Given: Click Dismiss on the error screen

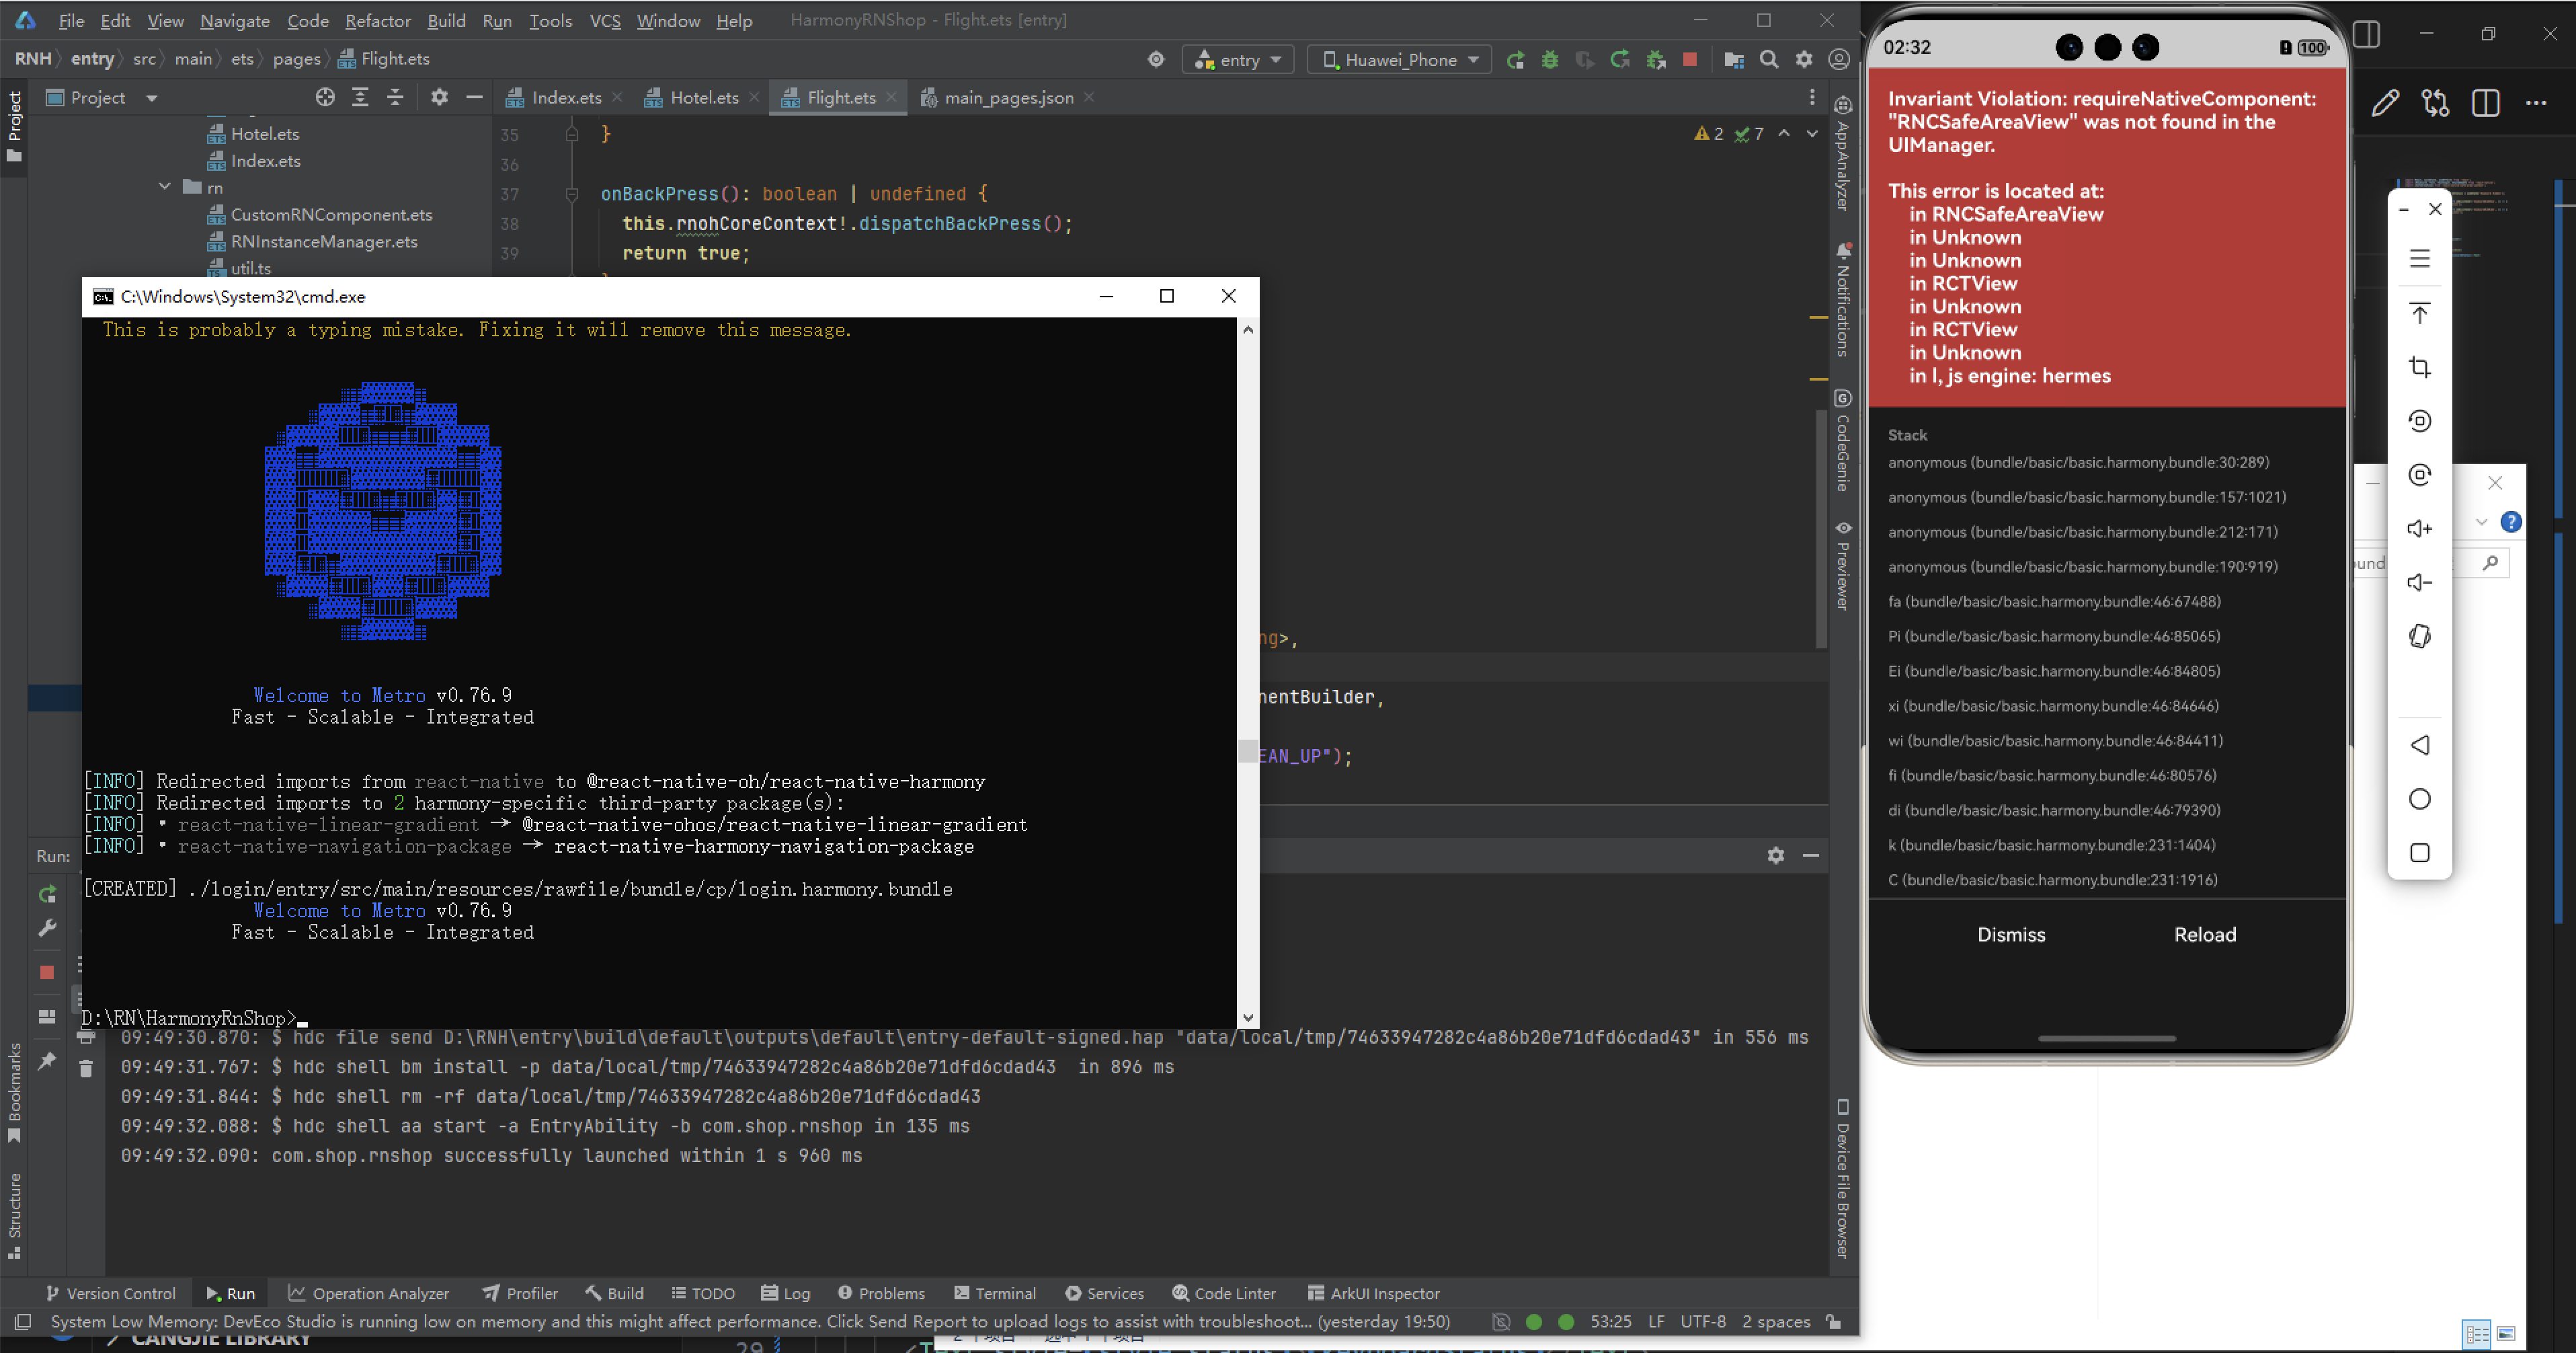Looking at the screenshot, I should (x=2011, y=934).
